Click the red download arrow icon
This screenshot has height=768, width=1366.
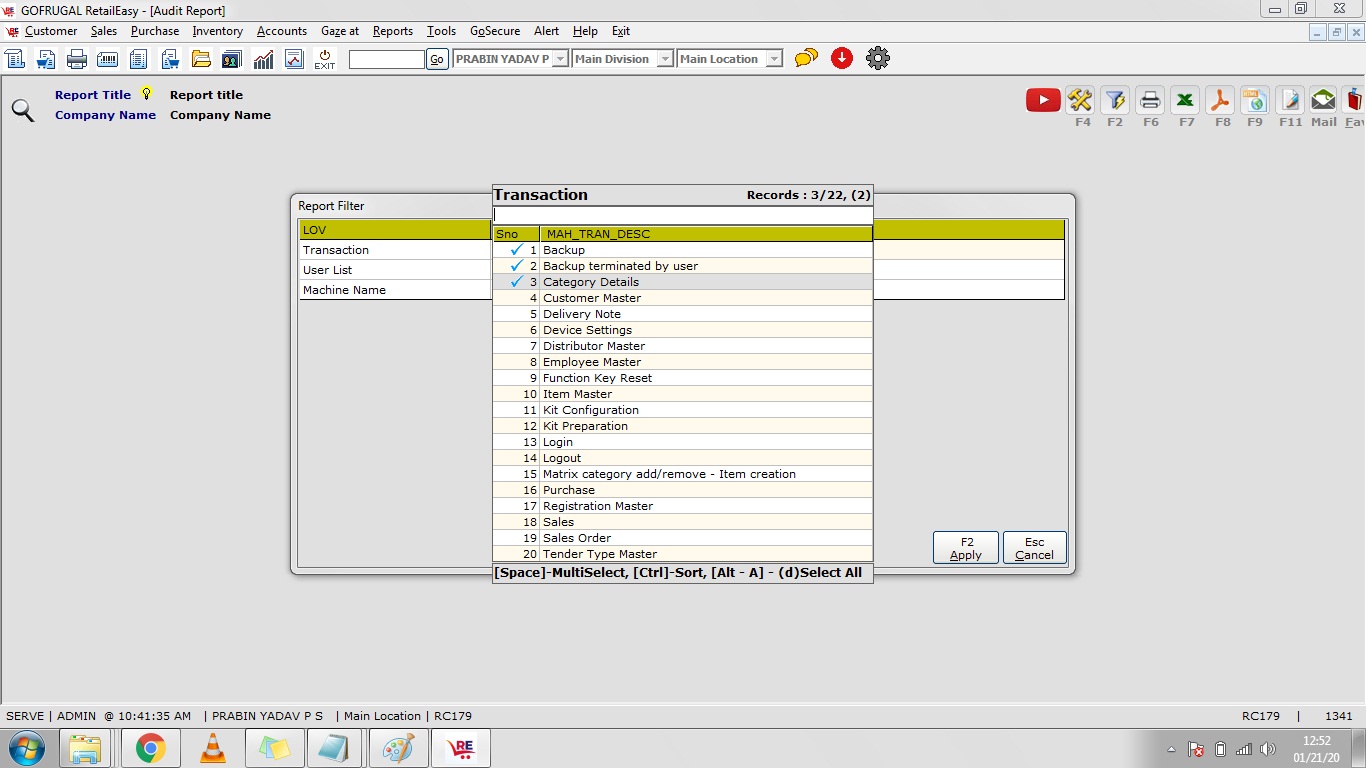pyautogui.click(x=842, y=59)
